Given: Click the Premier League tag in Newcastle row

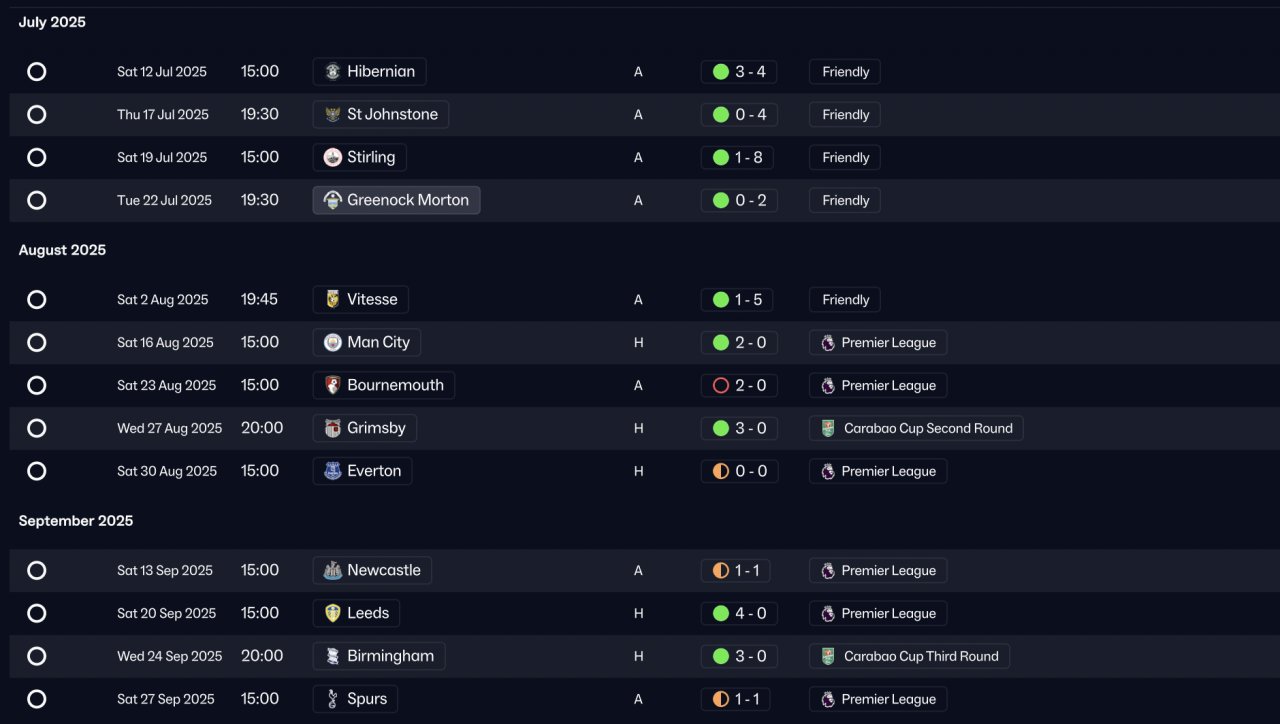Looking at the screenshot, I should pyautogui.click(x=878, y=571).
